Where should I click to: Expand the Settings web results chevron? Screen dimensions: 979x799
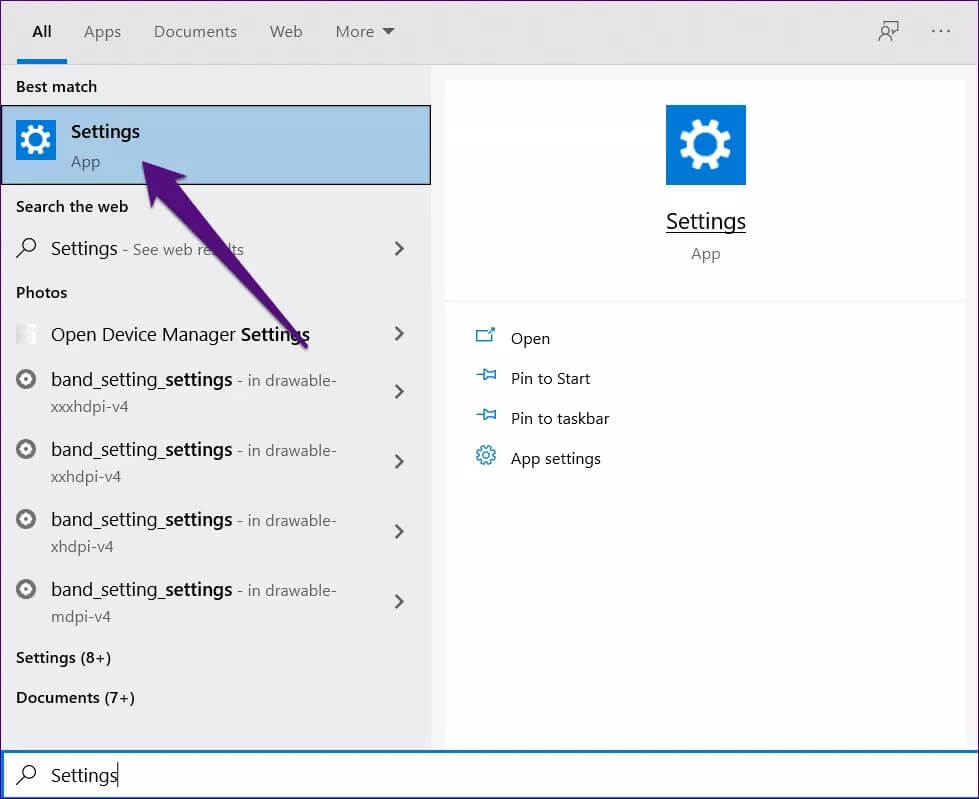point(400,248)
